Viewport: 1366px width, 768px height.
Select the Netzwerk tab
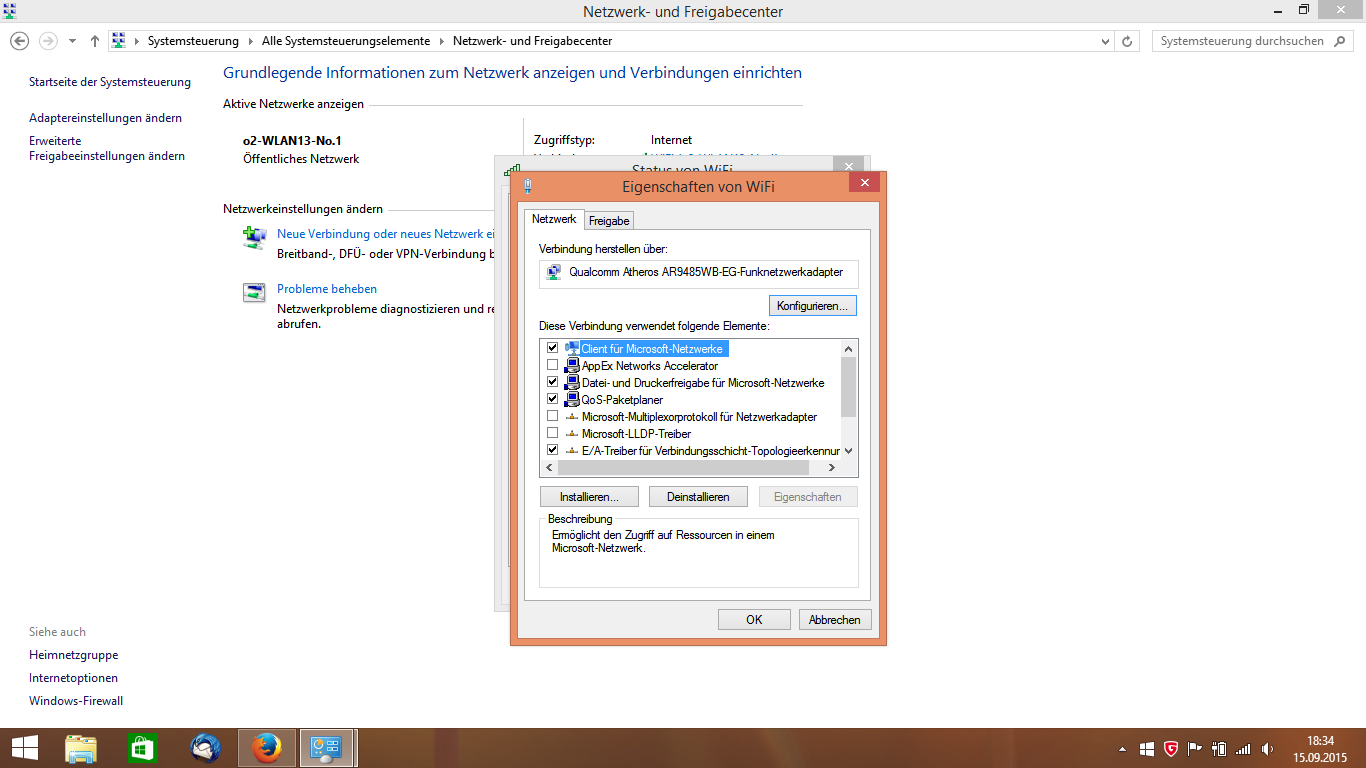[x=554, y=219]
